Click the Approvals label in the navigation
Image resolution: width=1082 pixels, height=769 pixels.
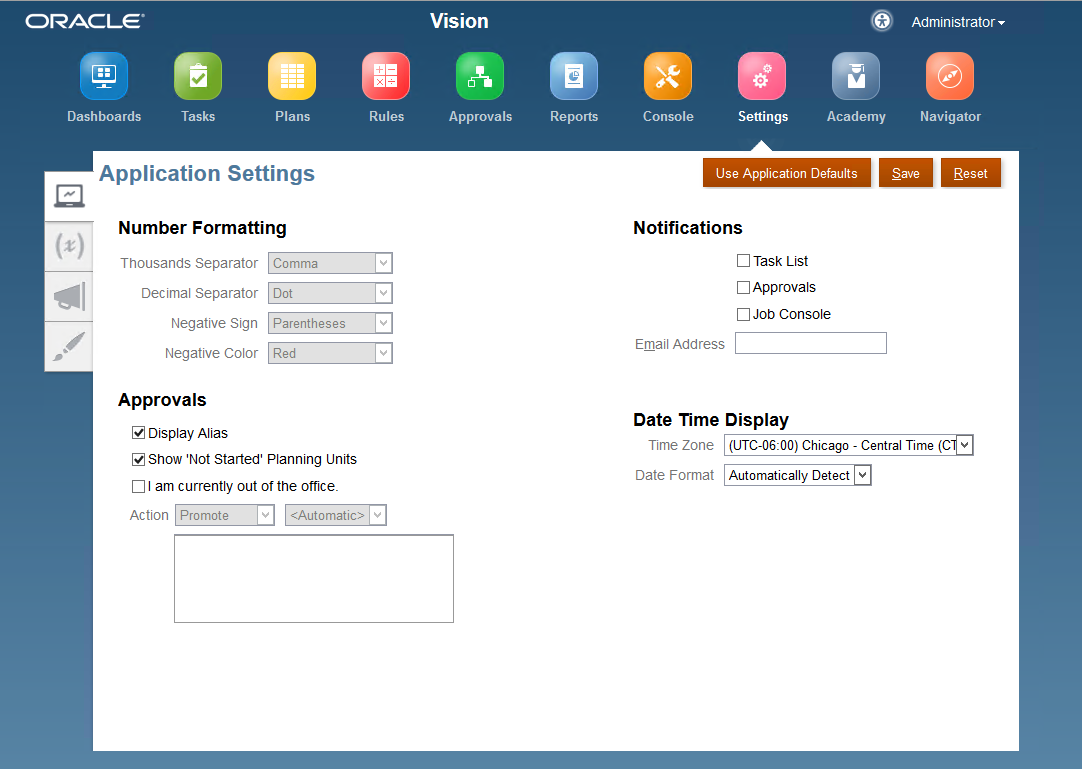click(480, 117)
